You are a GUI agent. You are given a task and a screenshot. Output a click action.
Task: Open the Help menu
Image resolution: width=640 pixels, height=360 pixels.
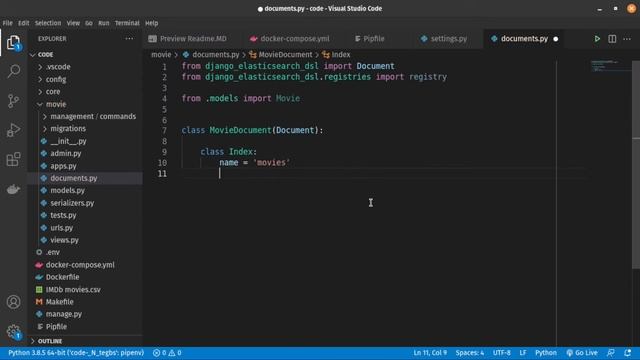tap(151, 23)
